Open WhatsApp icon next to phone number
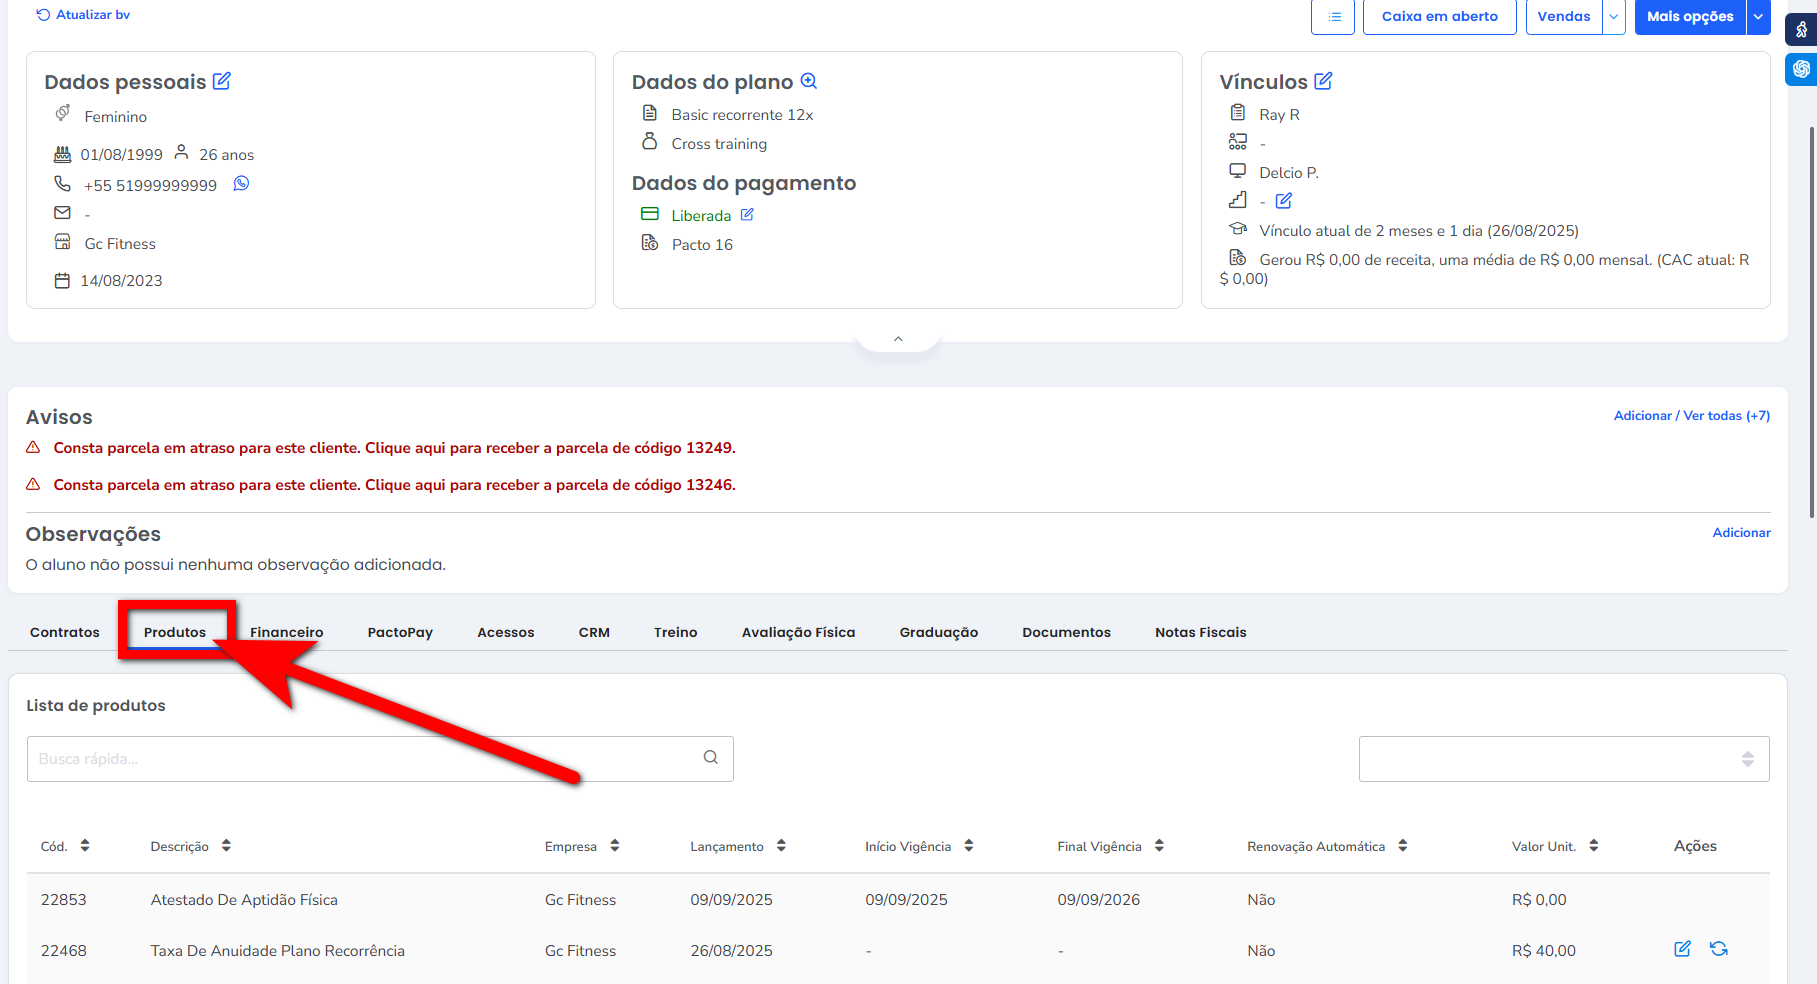The image size is (1817, 984). 241,184
